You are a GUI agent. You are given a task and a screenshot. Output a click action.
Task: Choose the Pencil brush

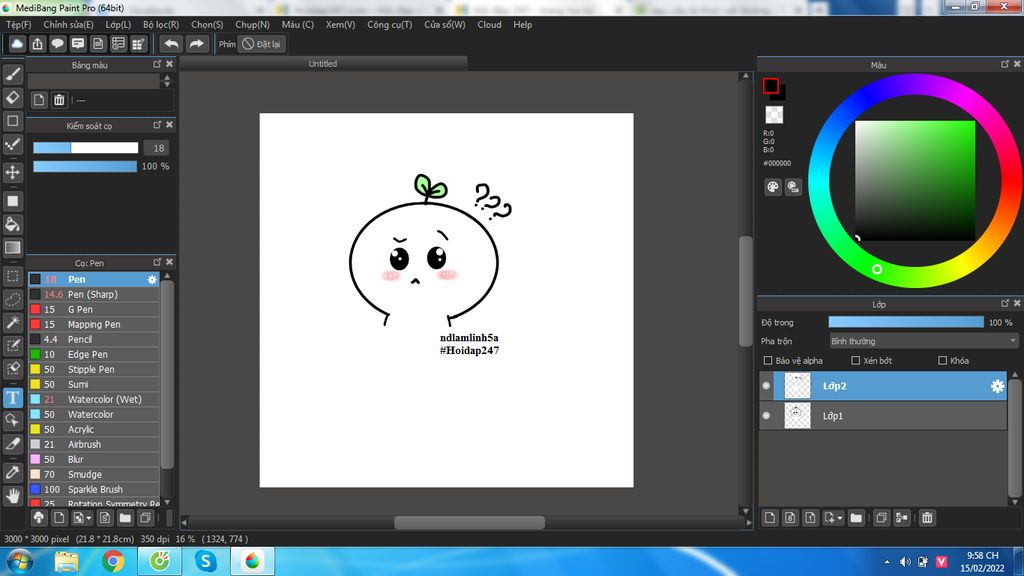(x=94, y=340)
